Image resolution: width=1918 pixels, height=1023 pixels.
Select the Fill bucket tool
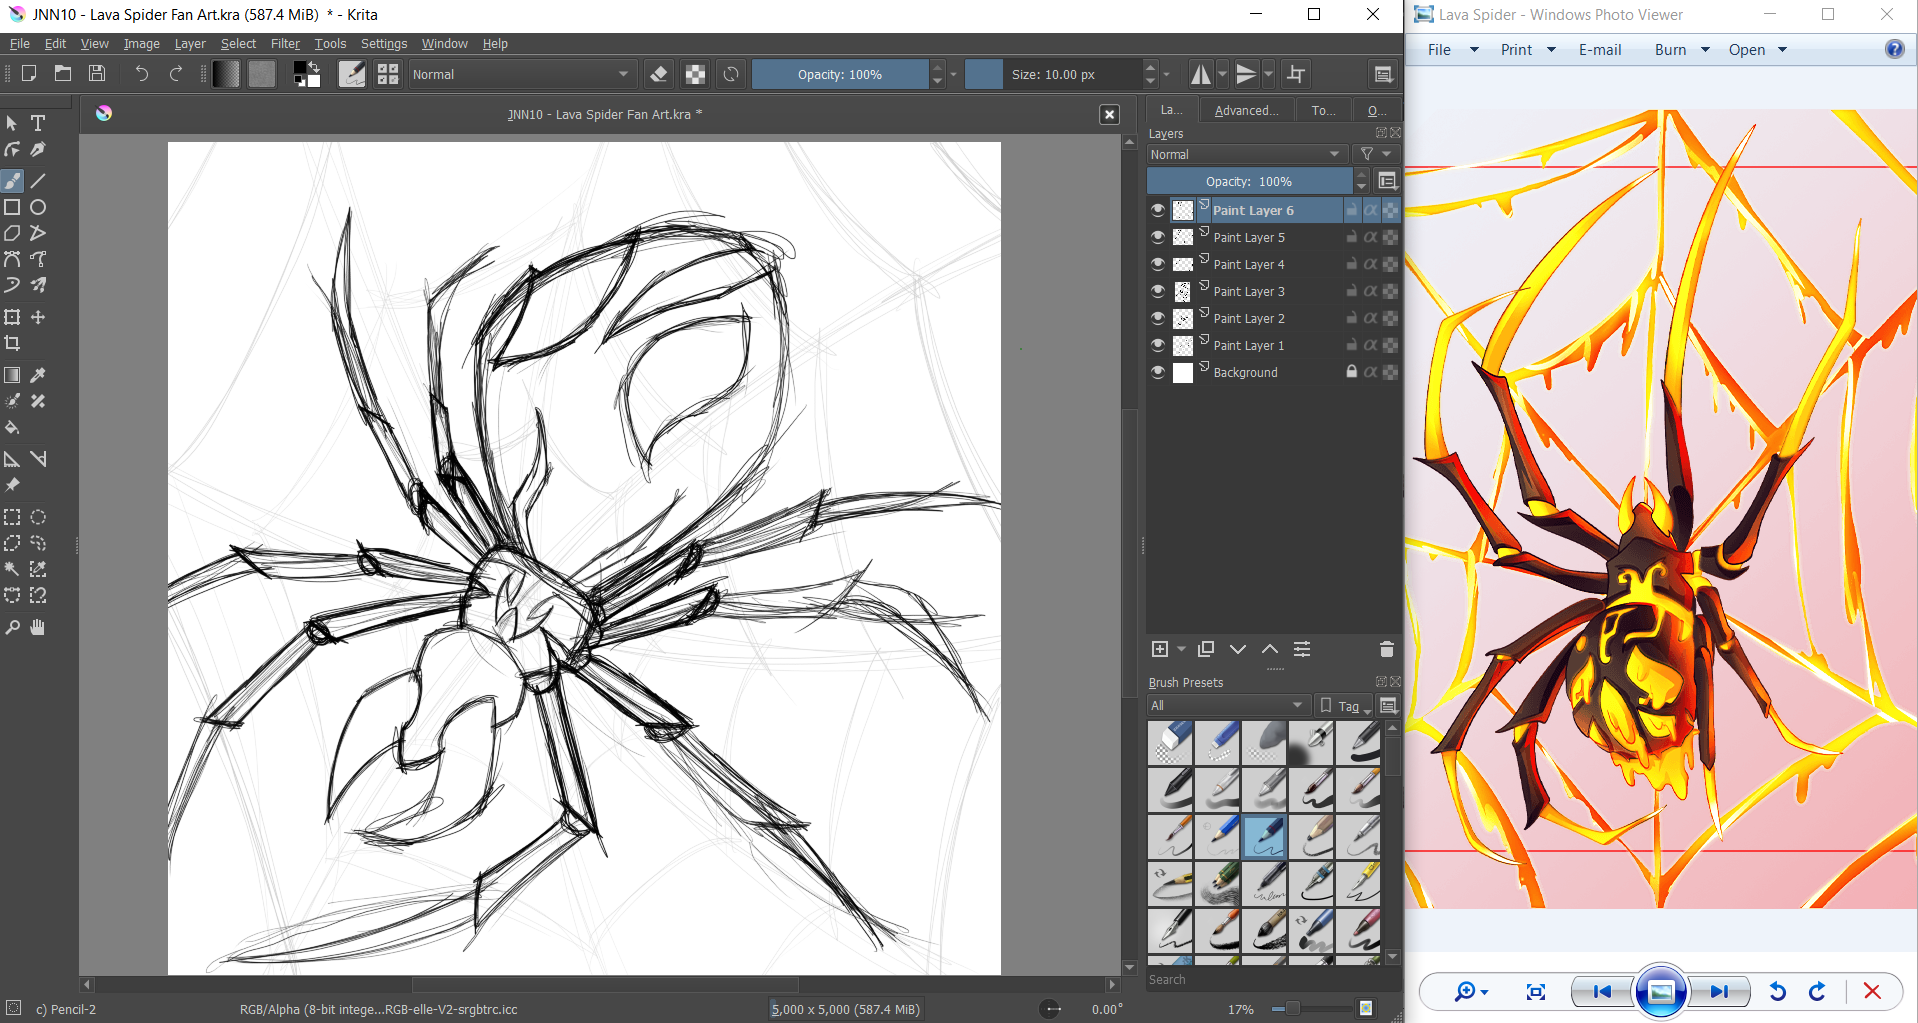(x=12, y=427)
